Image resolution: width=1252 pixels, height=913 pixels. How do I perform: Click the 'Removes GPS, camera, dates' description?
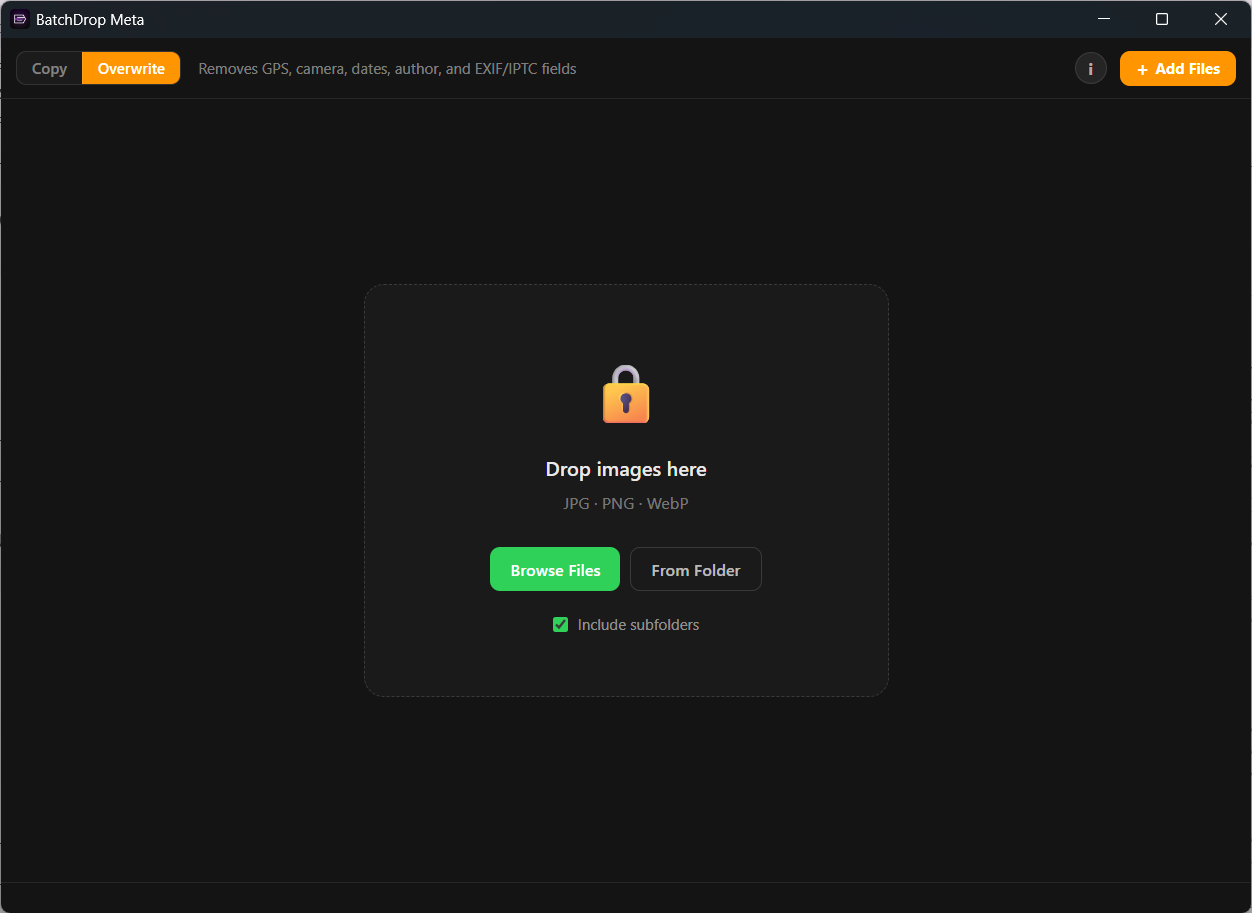pos(387,69)
